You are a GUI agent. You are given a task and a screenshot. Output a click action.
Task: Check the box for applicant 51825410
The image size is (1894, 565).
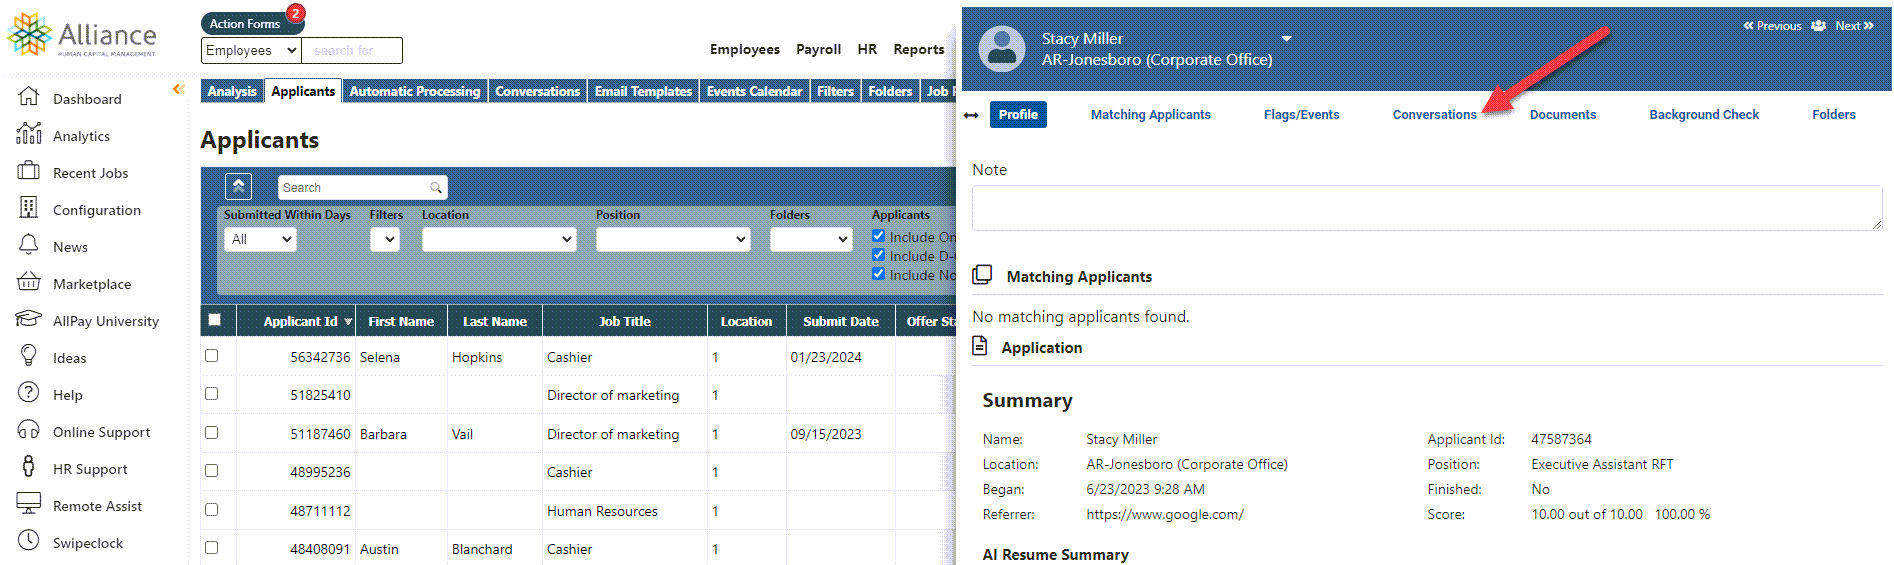[x=211, y=394]
